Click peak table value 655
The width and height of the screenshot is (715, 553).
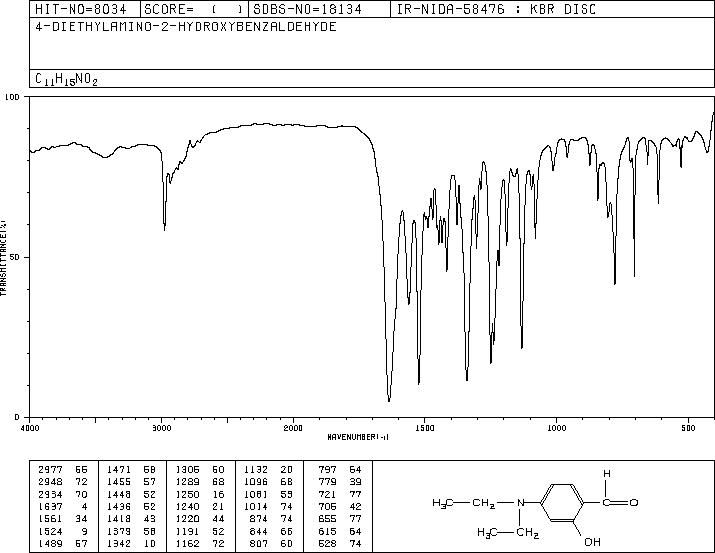[328, 519]
